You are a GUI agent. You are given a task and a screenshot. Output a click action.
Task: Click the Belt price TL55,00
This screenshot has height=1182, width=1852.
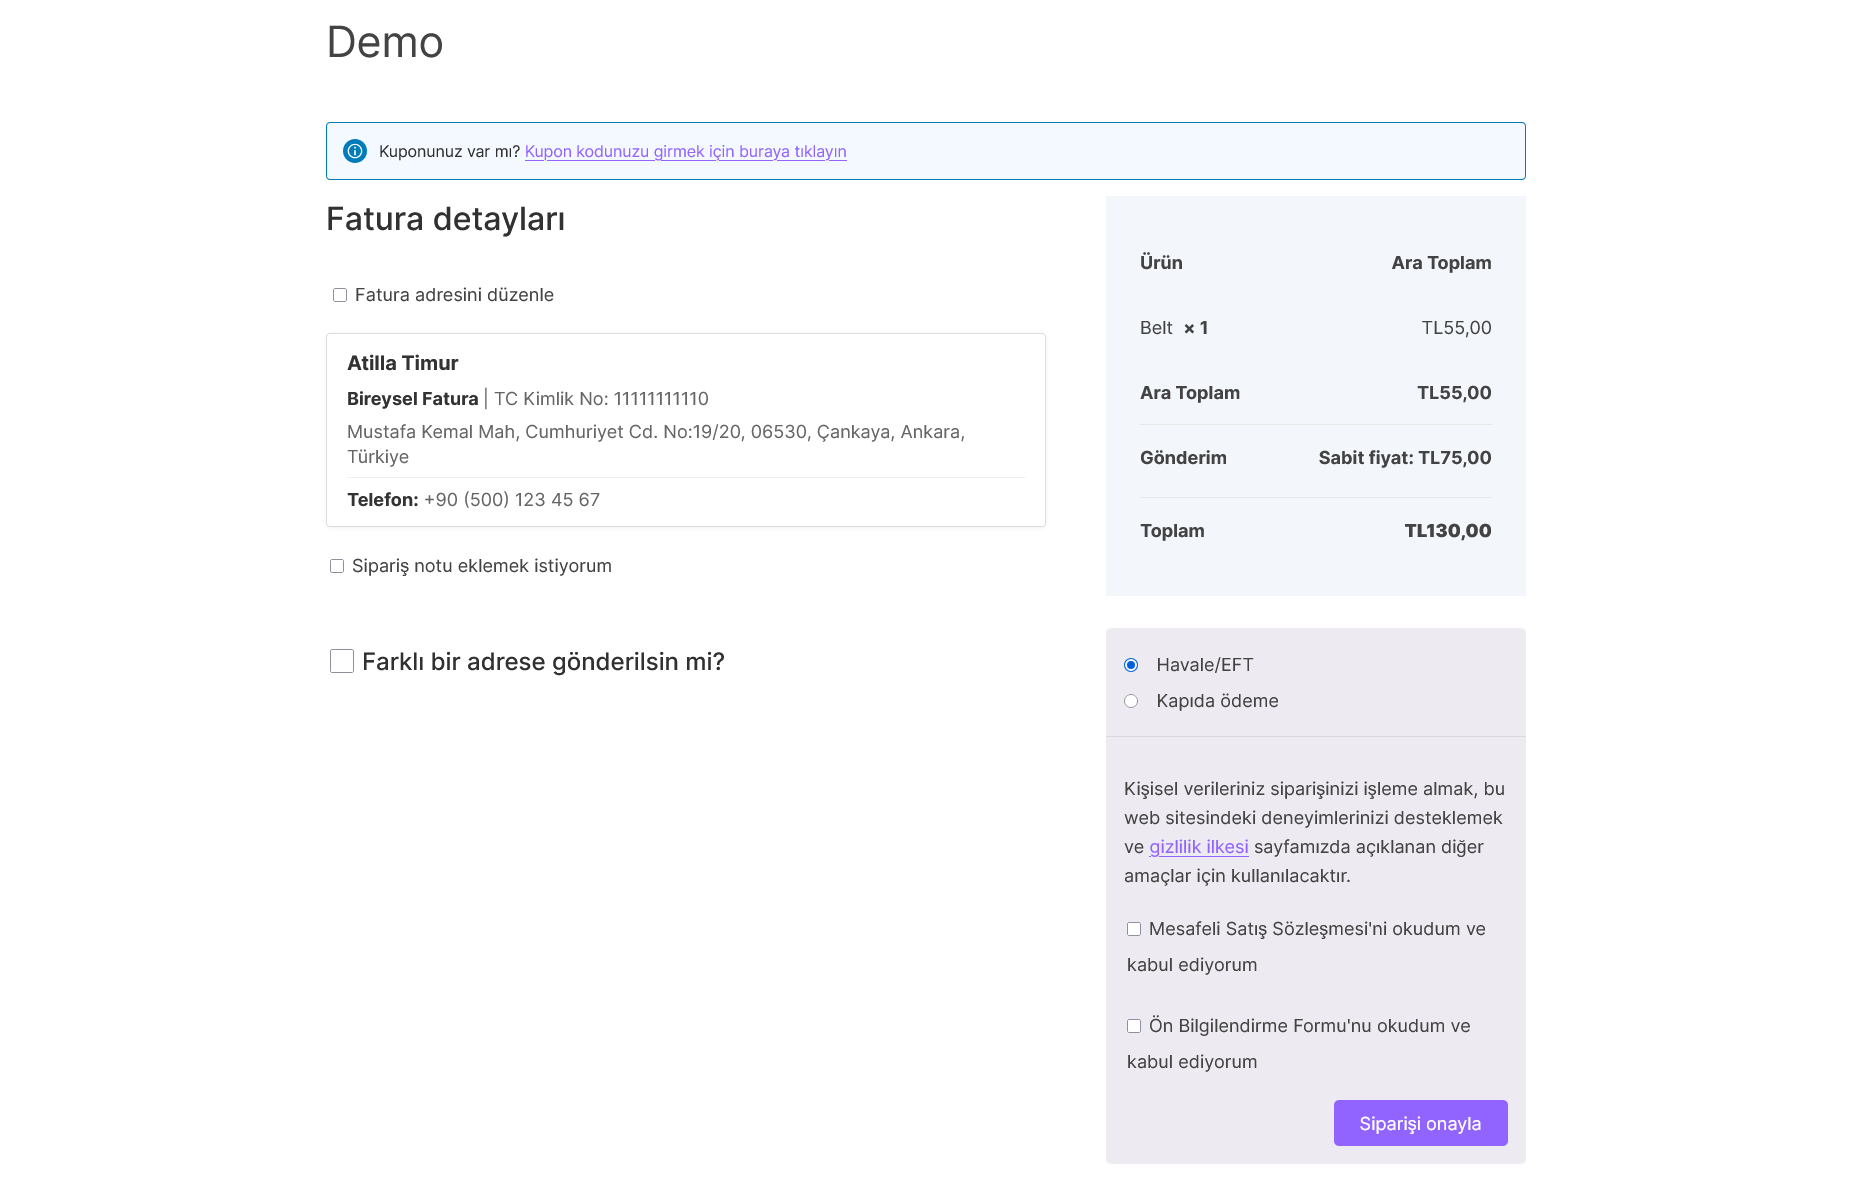(1456, 328)
